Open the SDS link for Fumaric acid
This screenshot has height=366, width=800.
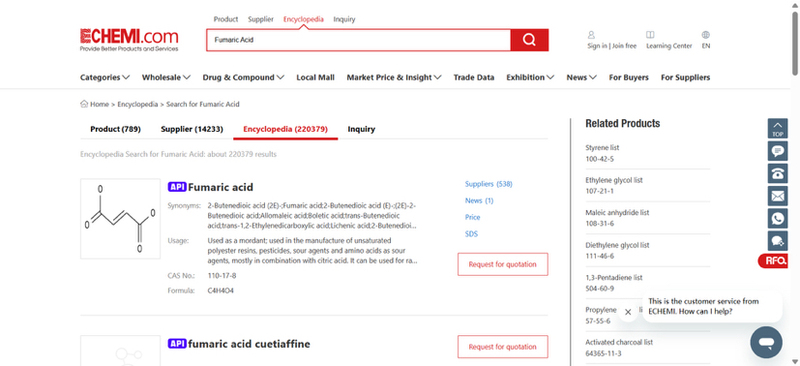tap(471, 234)
